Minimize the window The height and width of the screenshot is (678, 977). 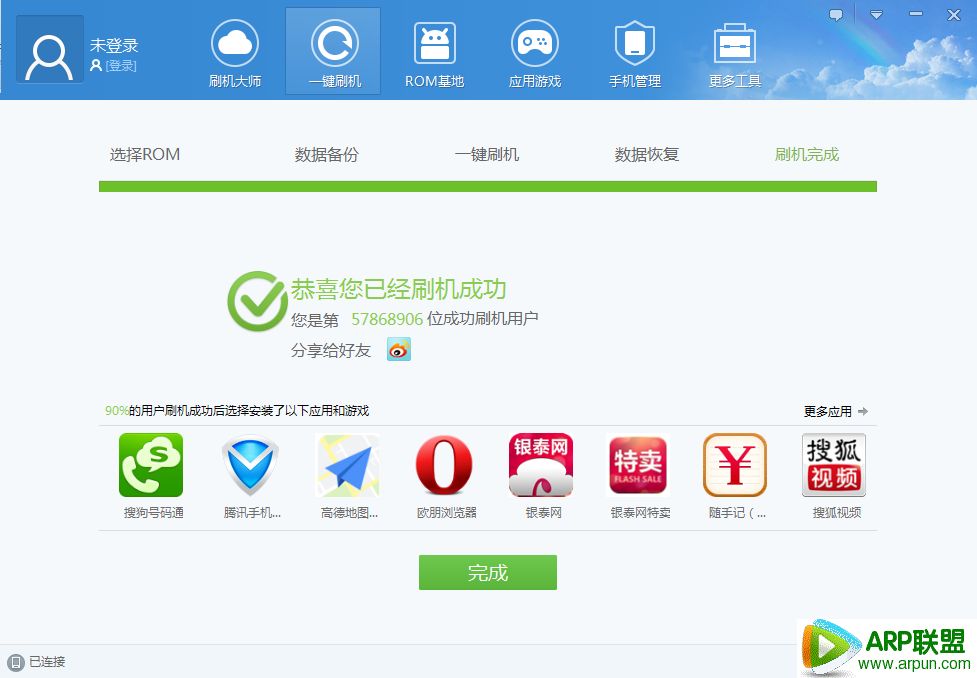coord(915,14)
